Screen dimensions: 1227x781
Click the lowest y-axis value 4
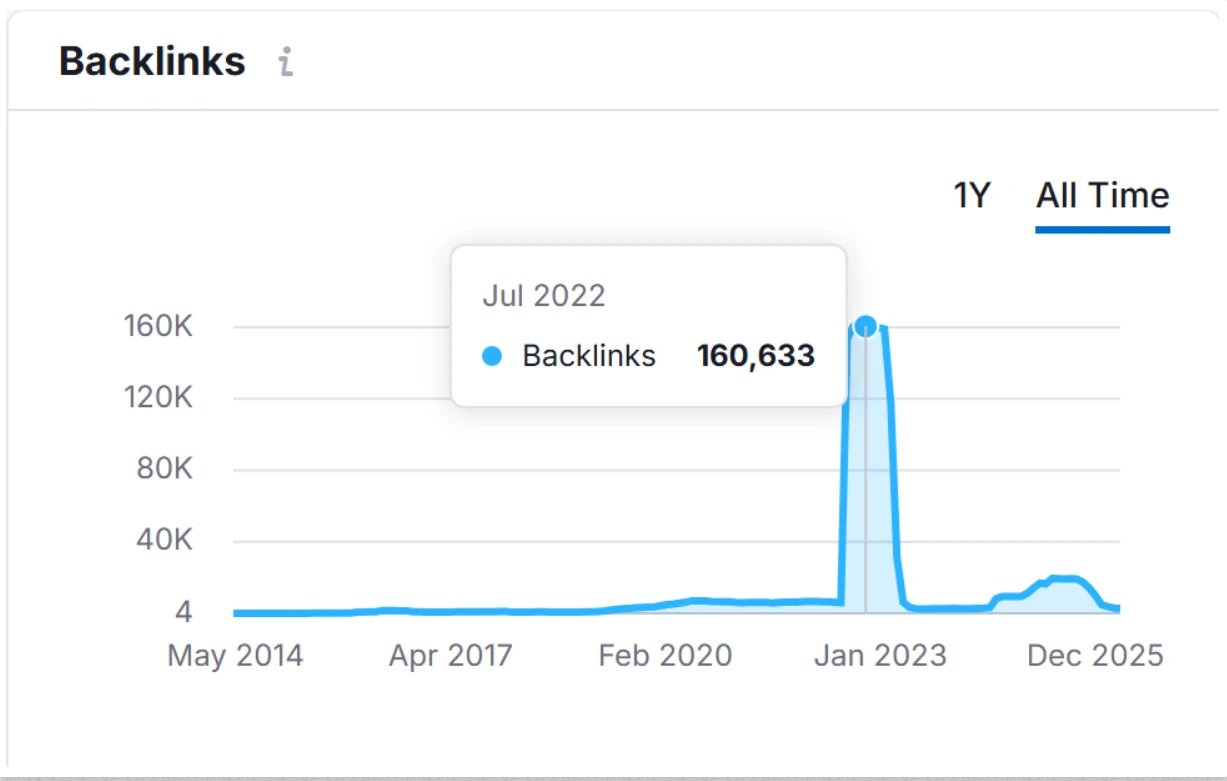pyautogui.click(x=184, y=612)
